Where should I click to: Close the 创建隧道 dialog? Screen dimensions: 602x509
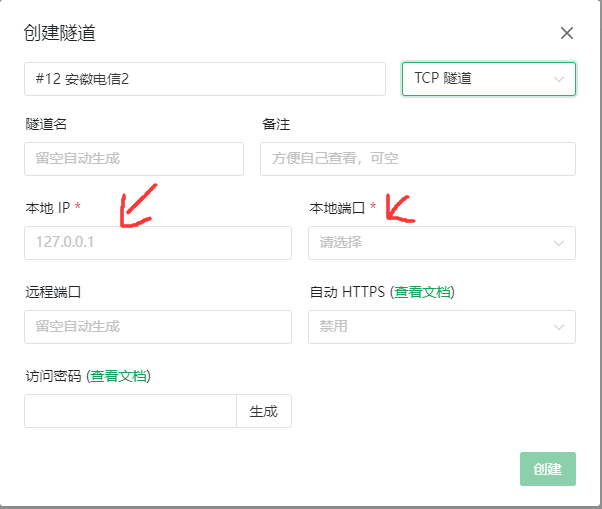pyautogui.click(x=567, y=33)
